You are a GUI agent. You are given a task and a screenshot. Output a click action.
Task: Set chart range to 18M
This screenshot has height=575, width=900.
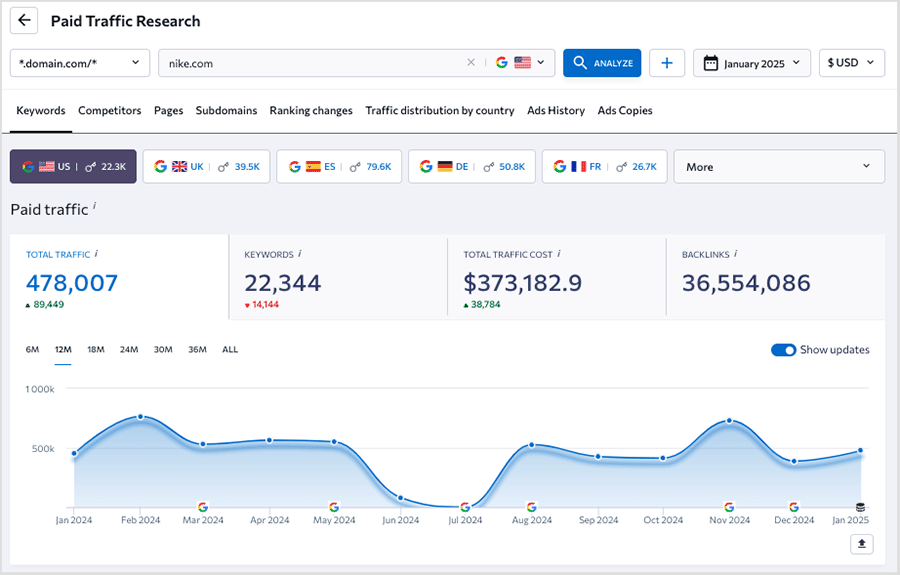(96, 349)
